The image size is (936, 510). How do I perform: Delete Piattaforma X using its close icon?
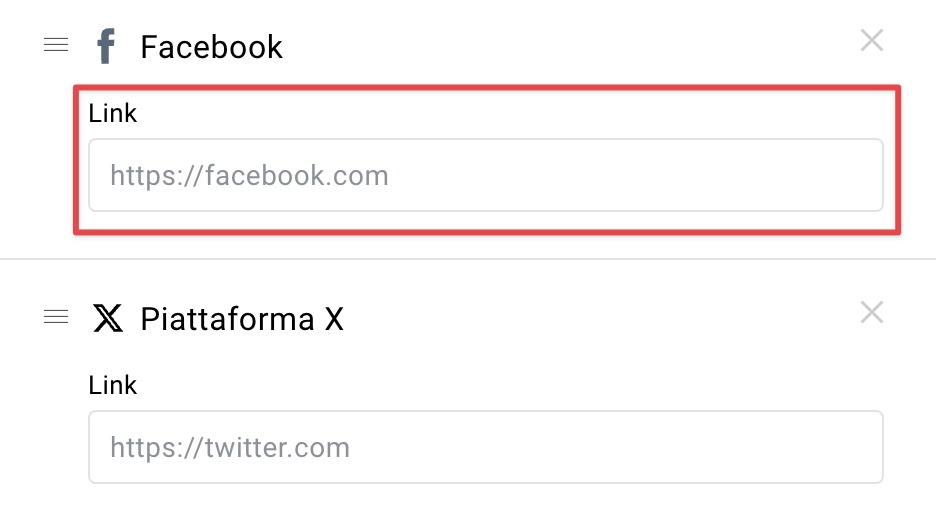tap(872, 312)
